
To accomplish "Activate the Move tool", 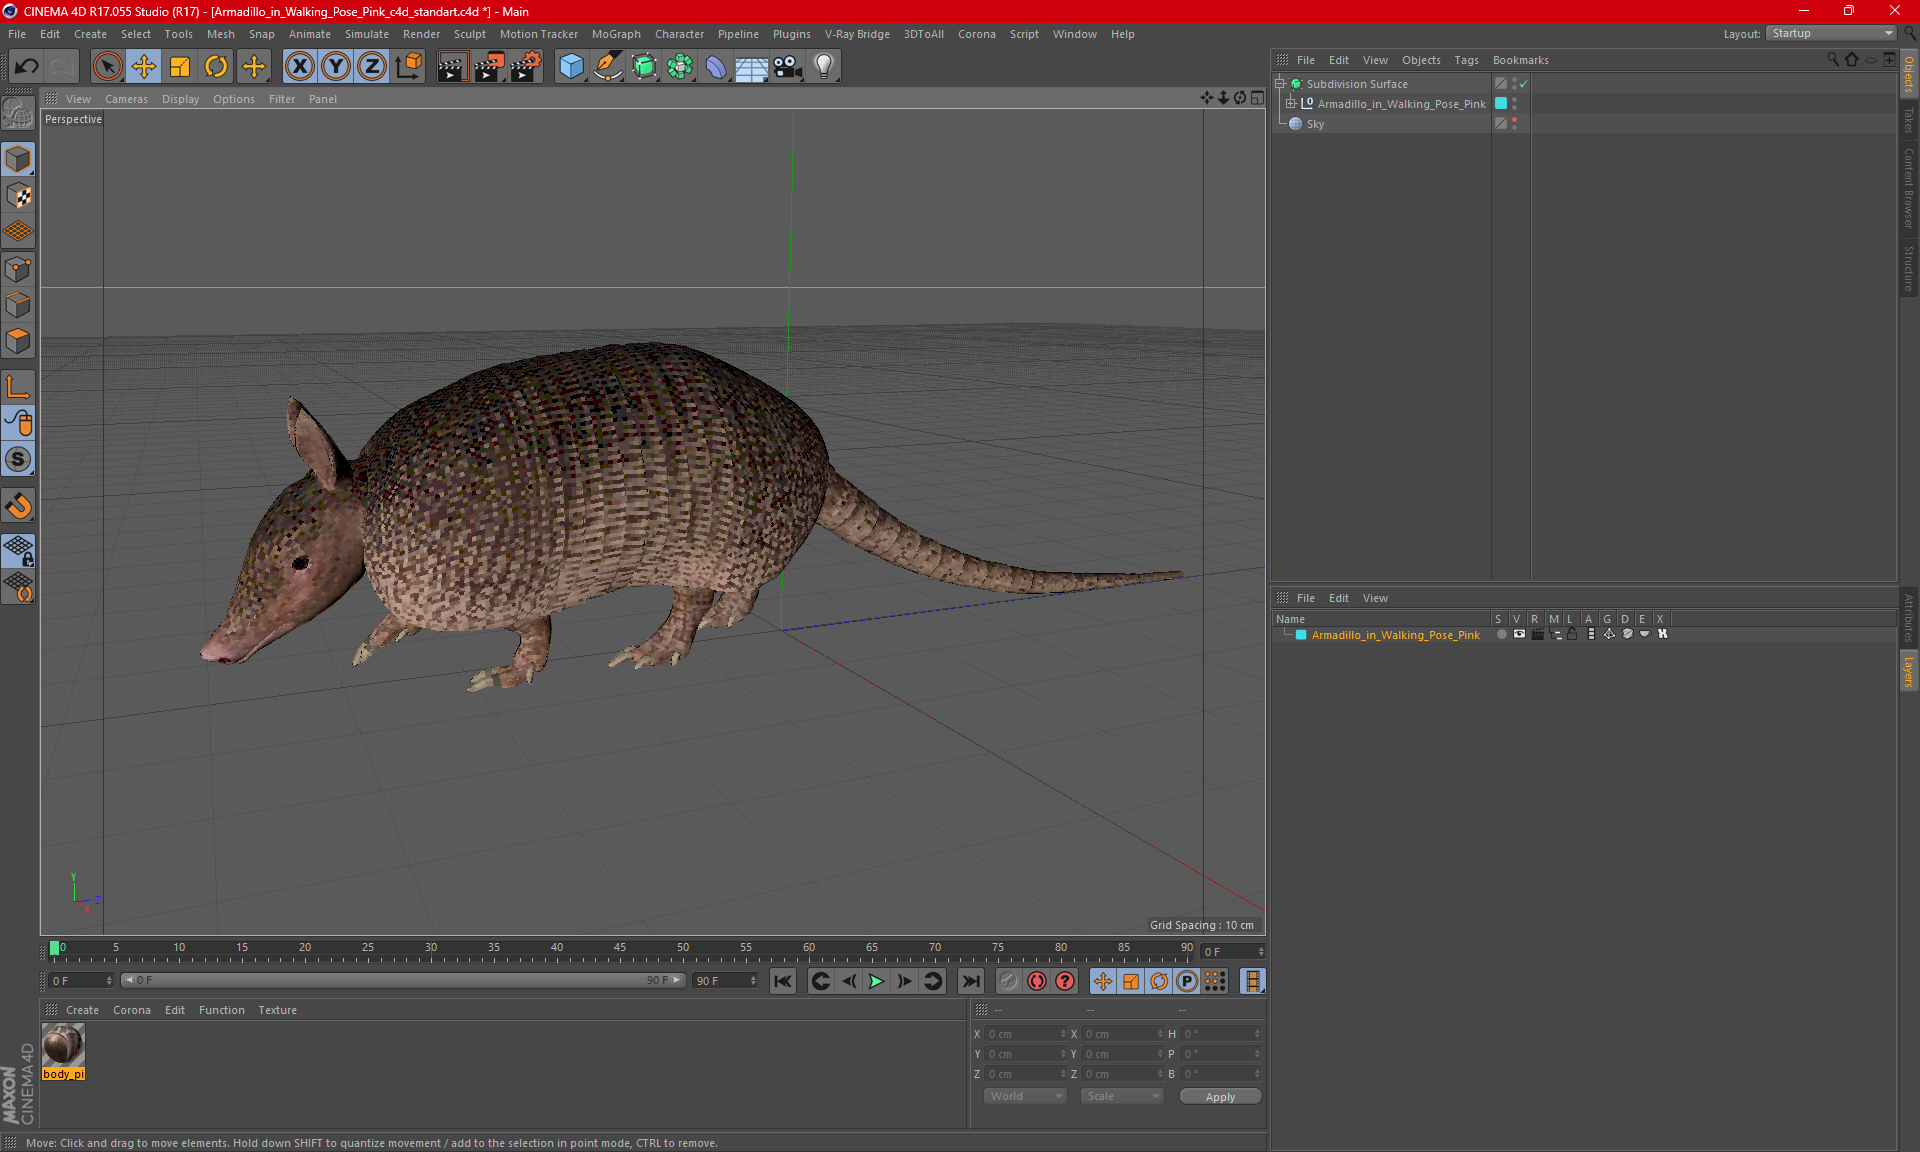I will click(144, 67).
